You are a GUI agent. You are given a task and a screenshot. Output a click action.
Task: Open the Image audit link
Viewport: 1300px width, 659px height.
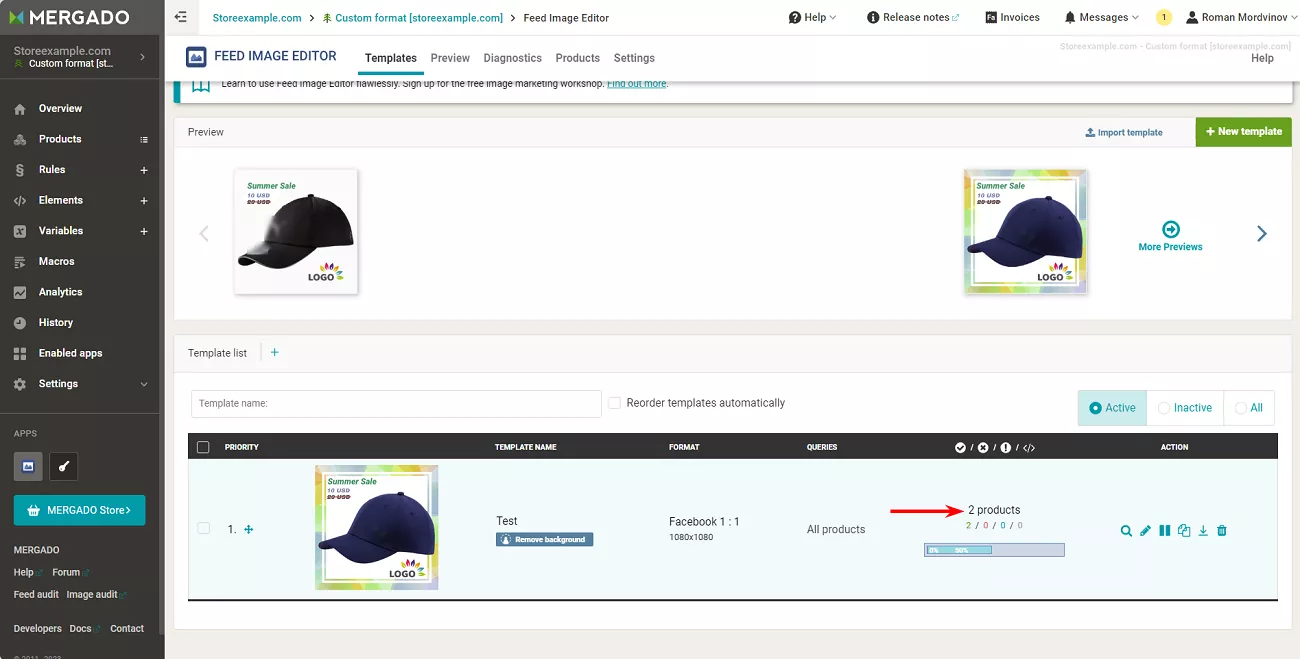(x=92, y=594)
